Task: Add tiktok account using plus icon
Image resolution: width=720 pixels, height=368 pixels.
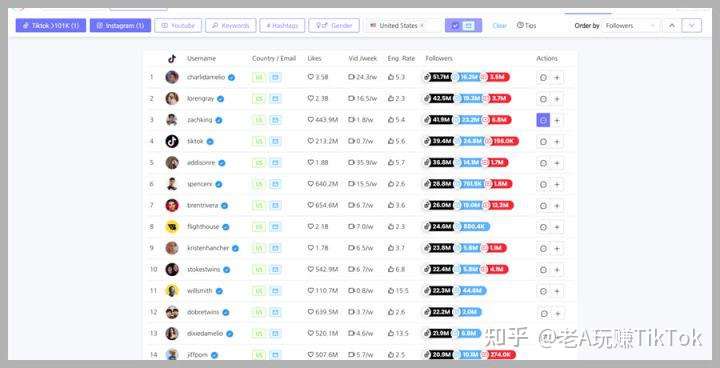Action: pos(557,142)
